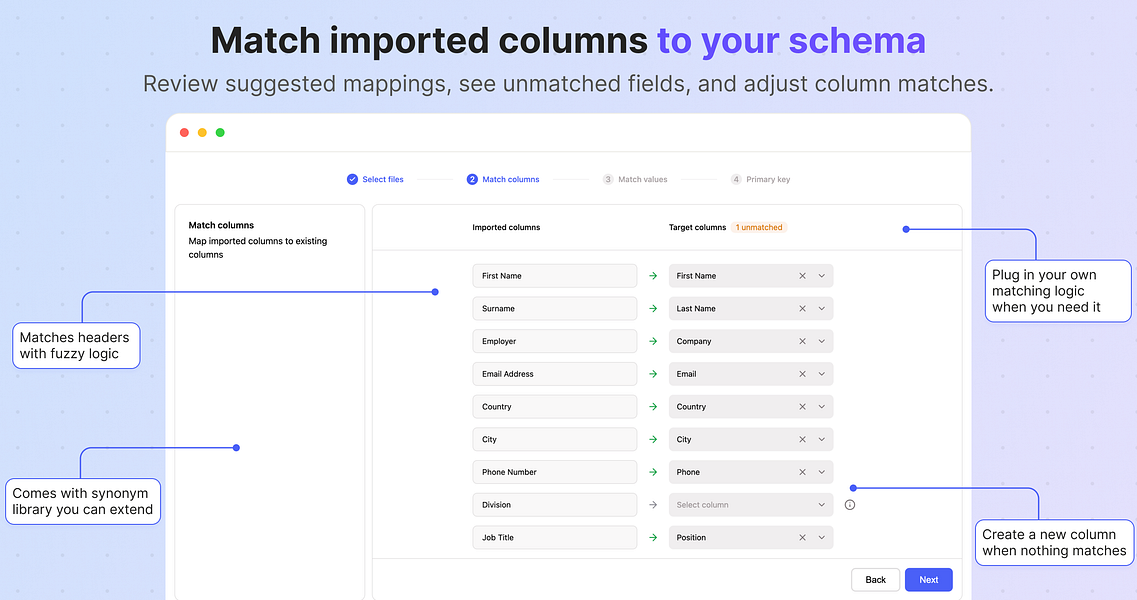Screen dimensions: 1137x600
Task: Expand the Company target dropdown chevron
Action: [822, 341]
